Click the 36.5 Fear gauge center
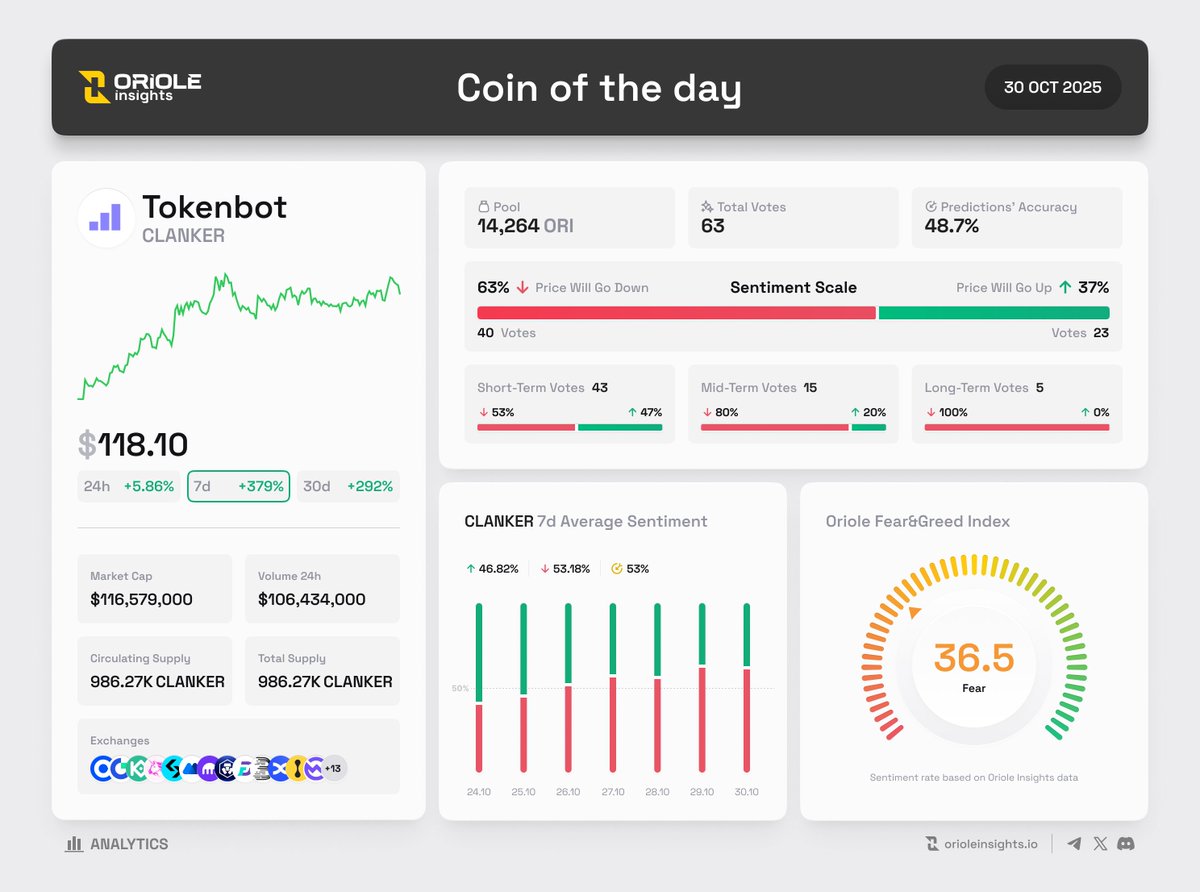The height and width of the screenshot is (892, 1200). [x=974, y=665]
